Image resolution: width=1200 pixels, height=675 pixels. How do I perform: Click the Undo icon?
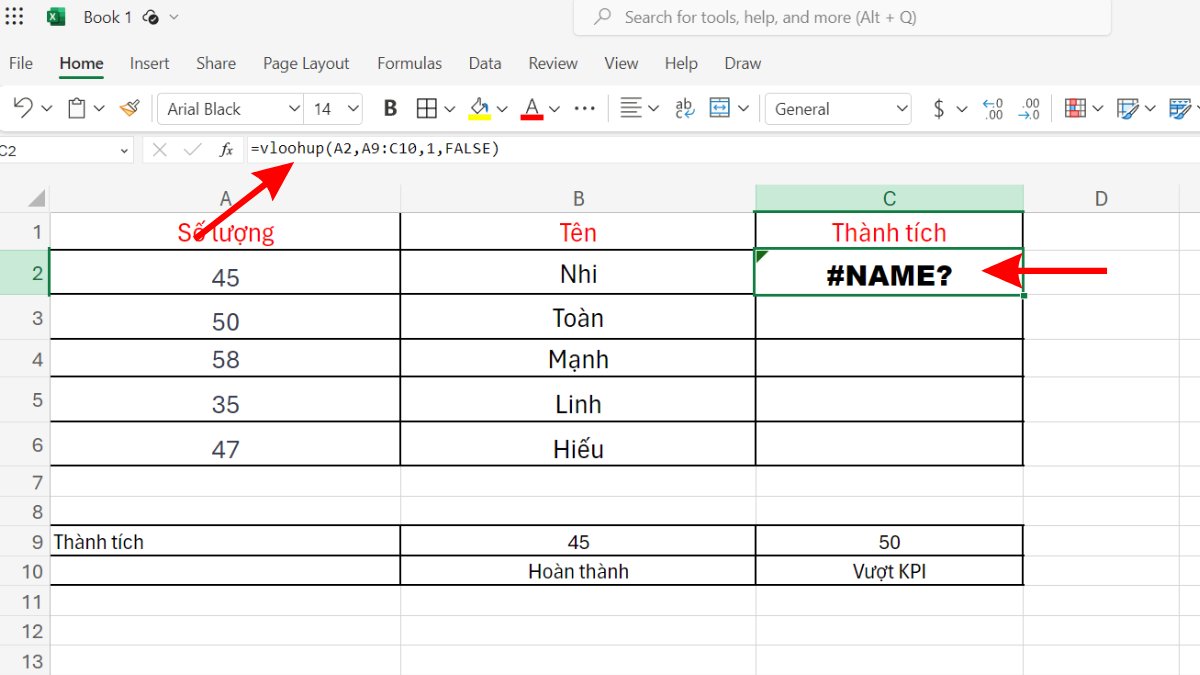20,108
